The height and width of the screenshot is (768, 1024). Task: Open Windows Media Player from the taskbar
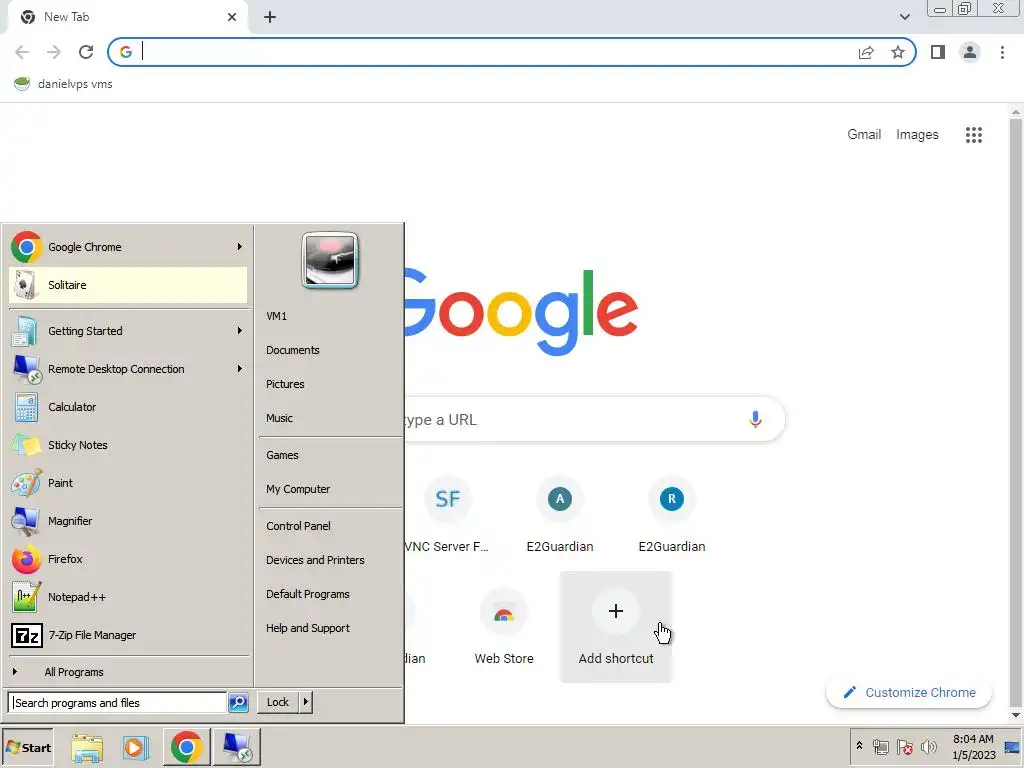(x=136, y=747)
